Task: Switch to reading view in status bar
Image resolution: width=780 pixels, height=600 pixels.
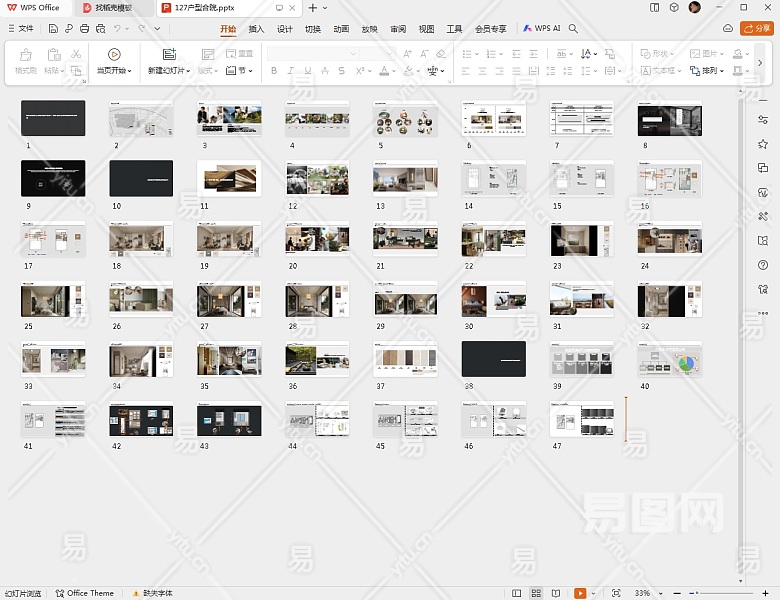Action: point(554,593)
